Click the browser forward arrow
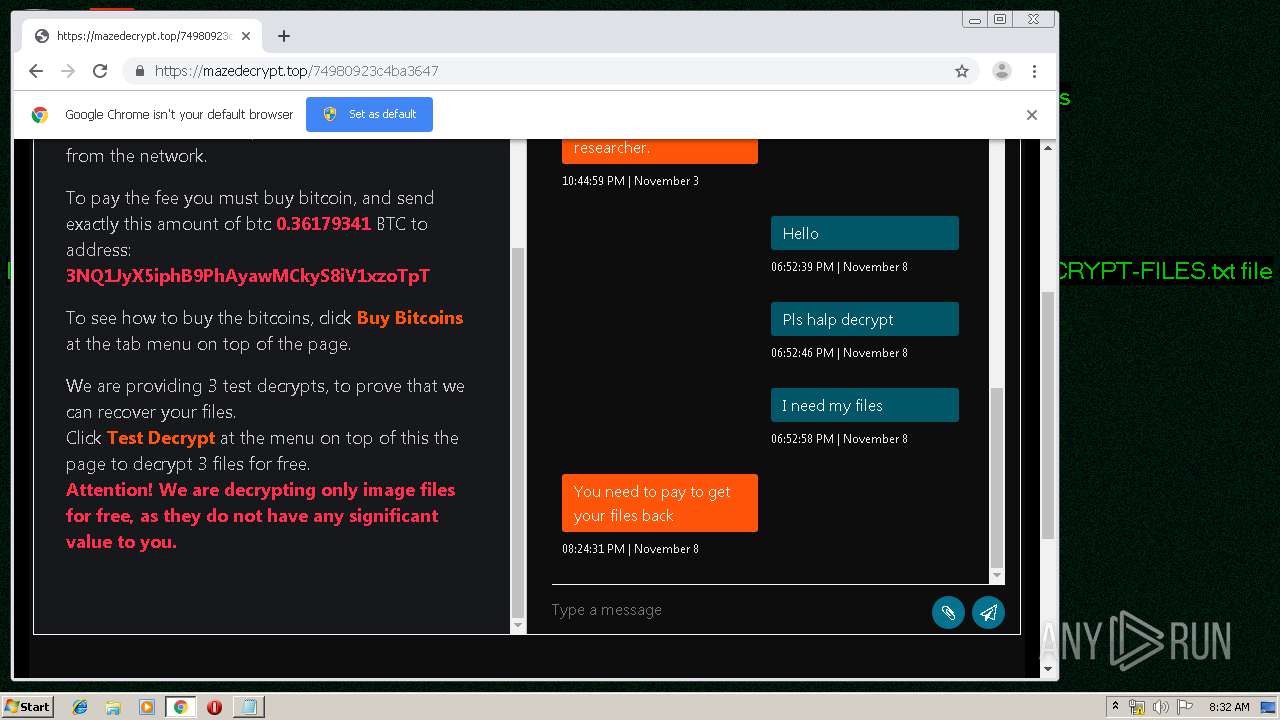The width and height of the screenshot is (1280, 720). [x=68, y=71]
